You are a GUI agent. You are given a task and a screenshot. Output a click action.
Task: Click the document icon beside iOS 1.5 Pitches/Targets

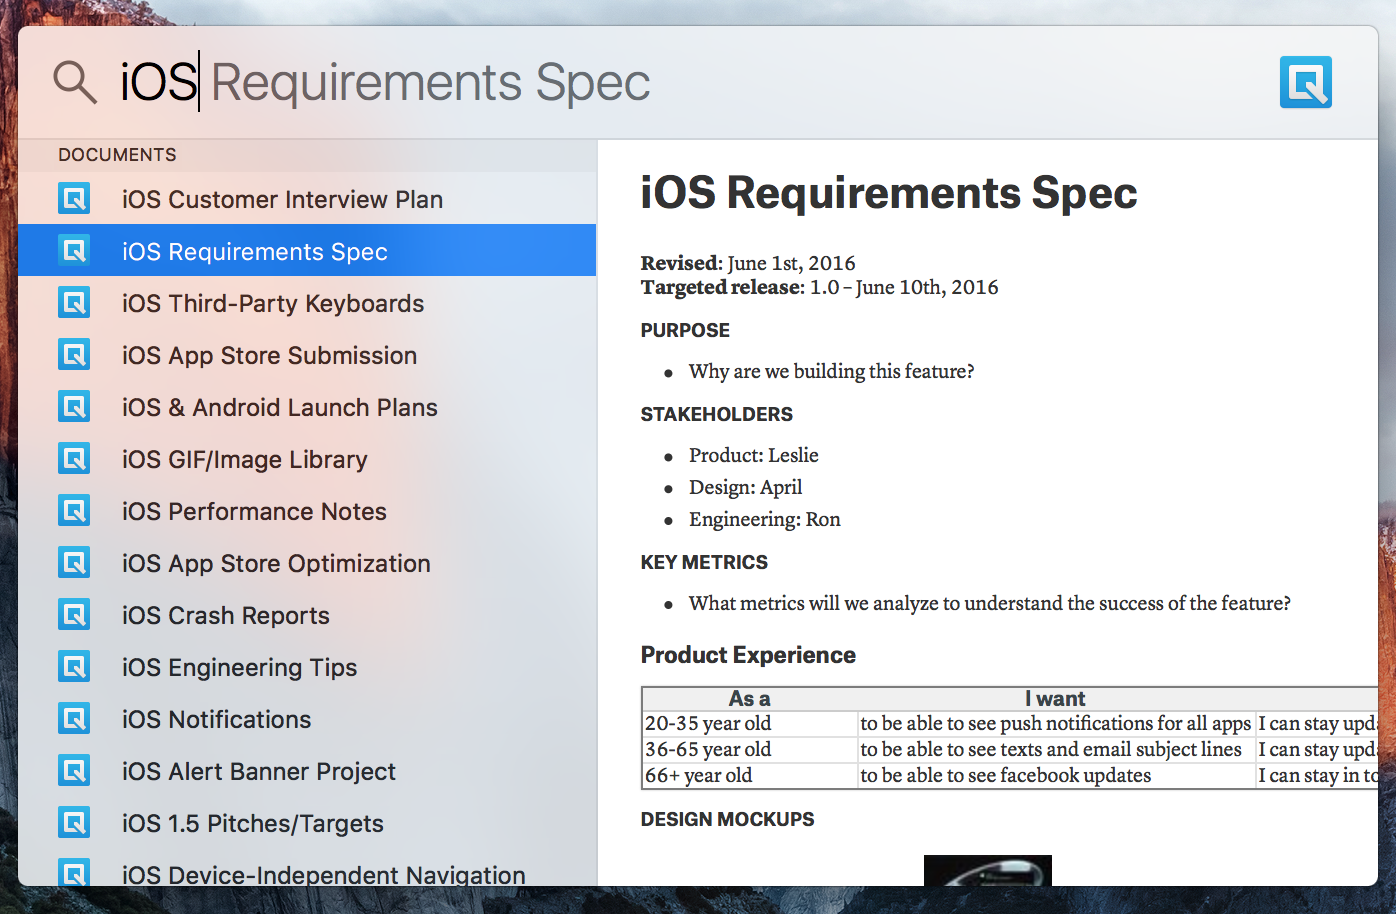coord(74,823)
